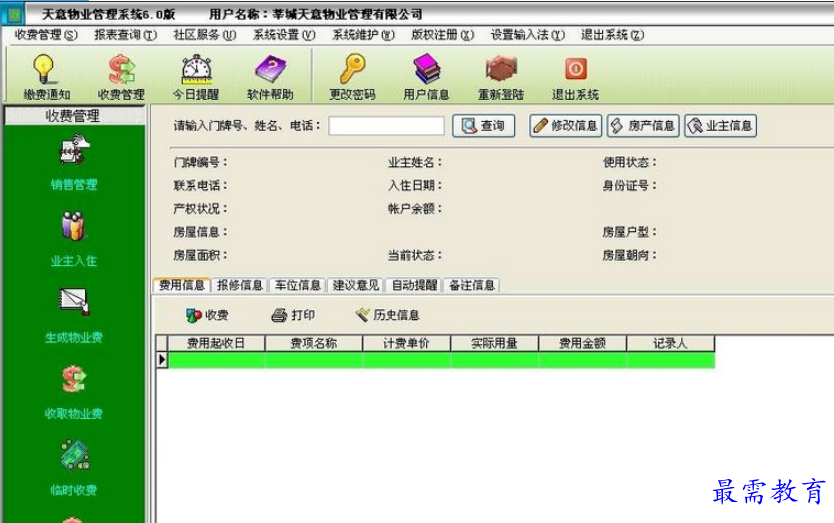Click the 重新登陆 handshake icon
Screen dimensions: 834x523
tap(501, 77)
